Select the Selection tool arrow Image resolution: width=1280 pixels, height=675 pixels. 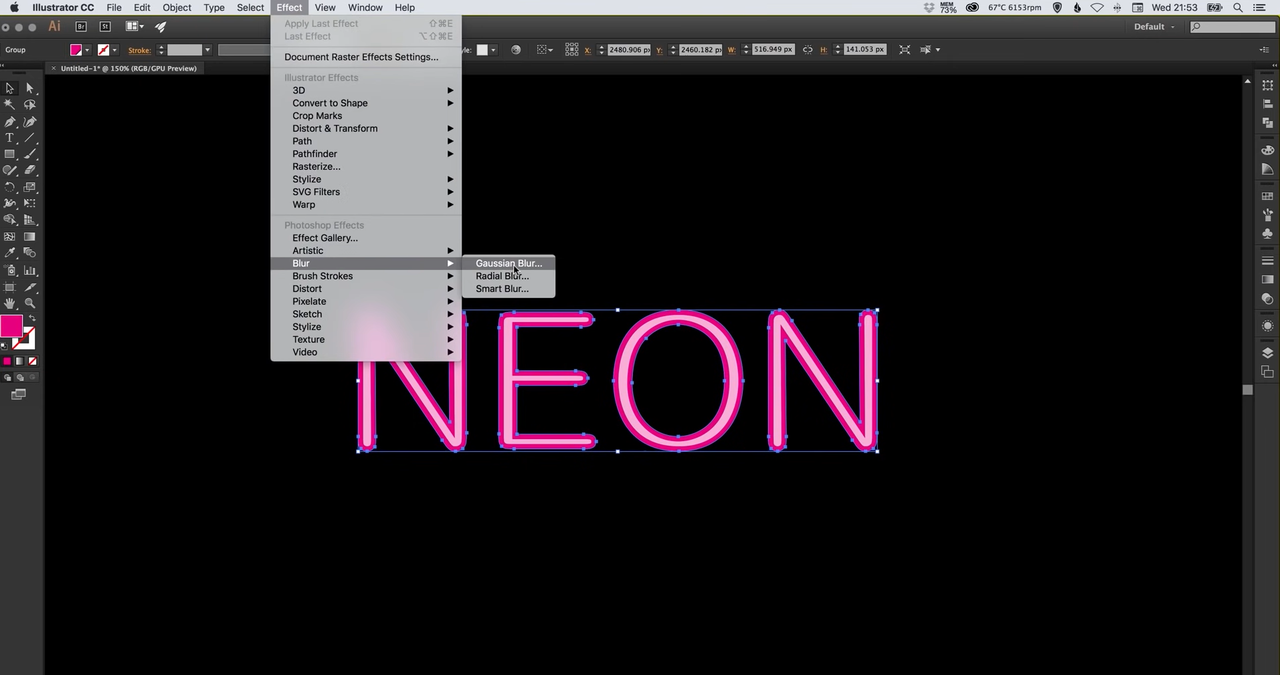[10, 88]
